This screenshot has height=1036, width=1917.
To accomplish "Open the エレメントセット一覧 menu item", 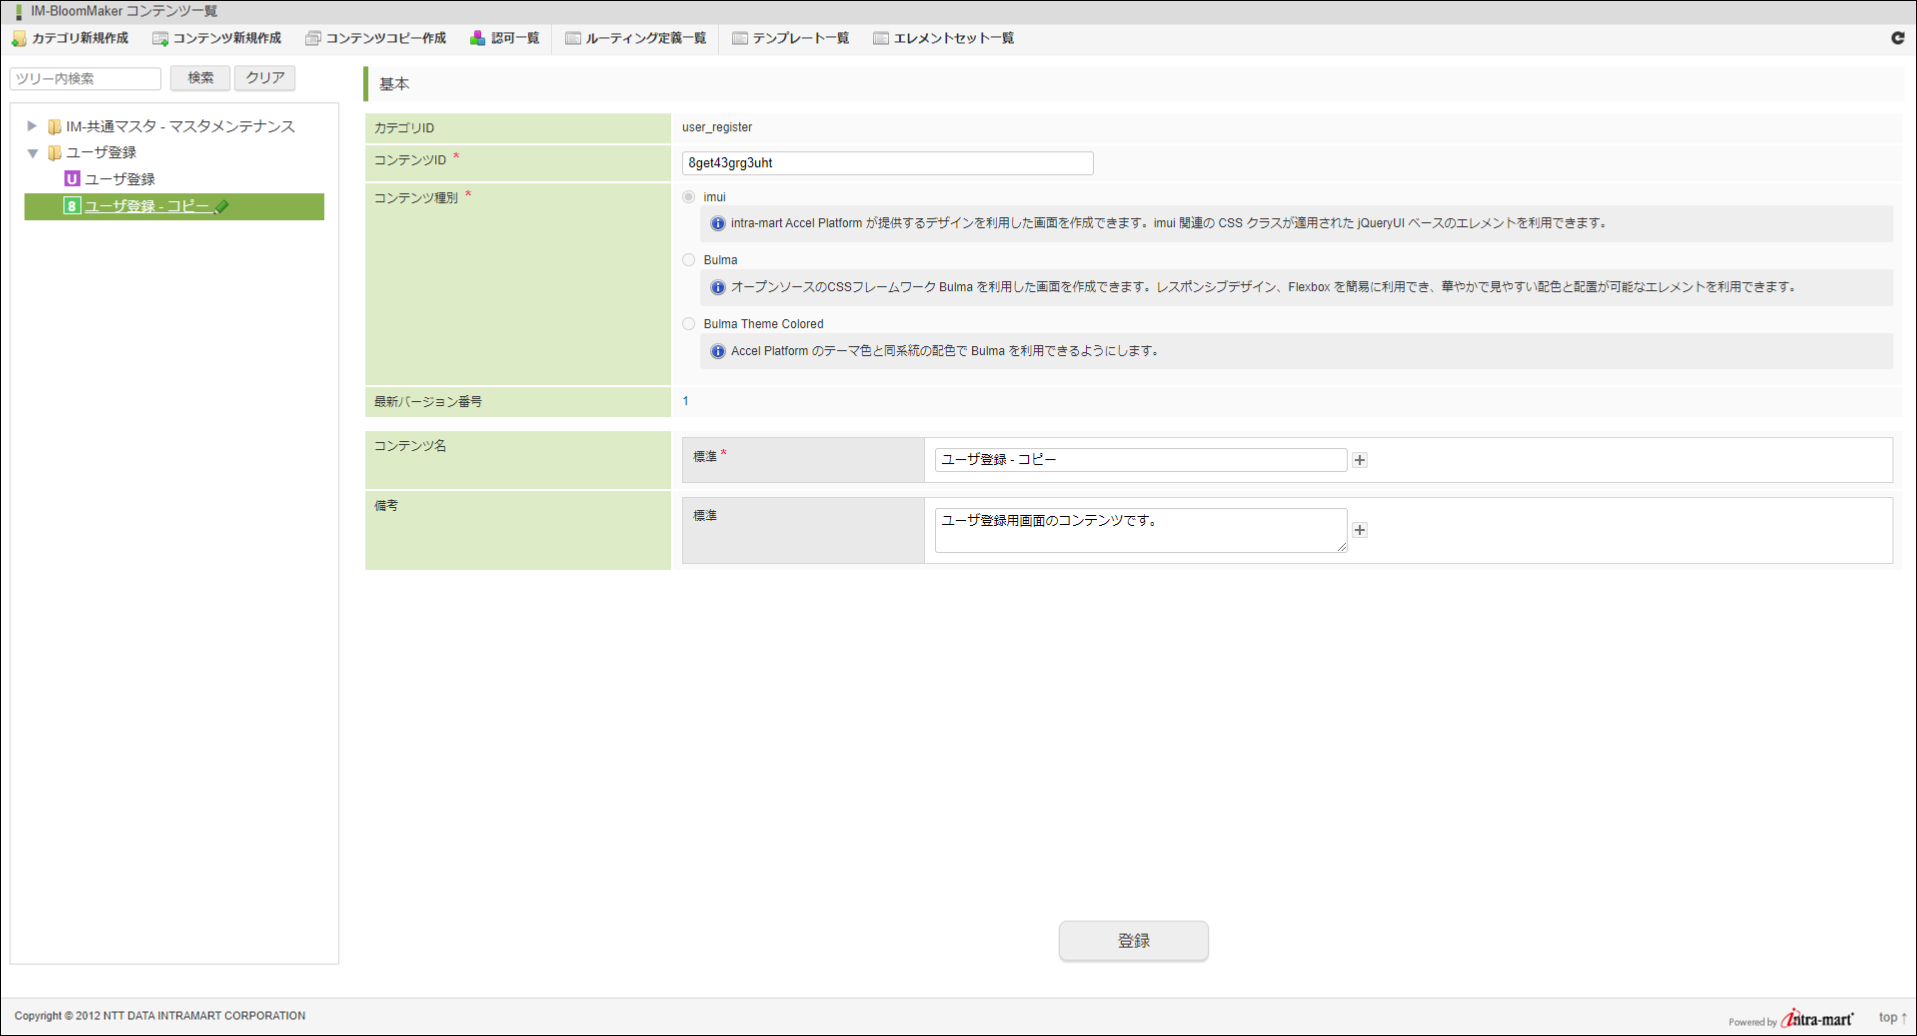I will [943, 39].
